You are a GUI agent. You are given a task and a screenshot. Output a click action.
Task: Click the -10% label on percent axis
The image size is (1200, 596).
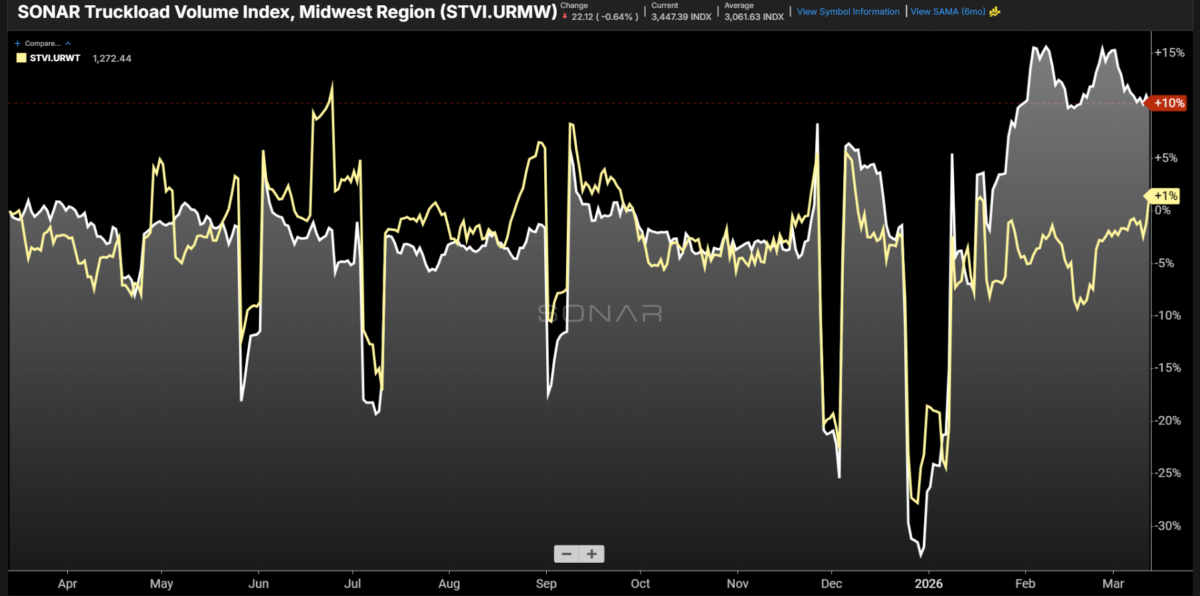point(1169,315)
